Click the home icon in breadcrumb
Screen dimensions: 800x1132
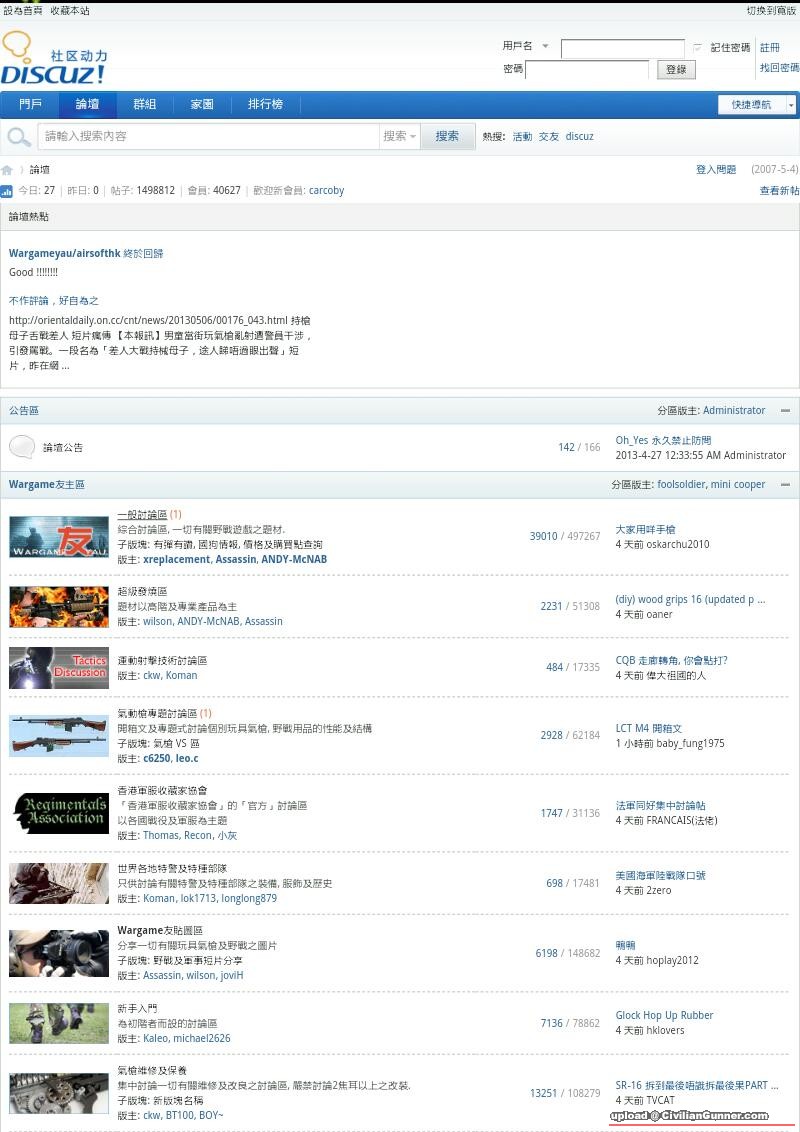click(x=7, y=170)
